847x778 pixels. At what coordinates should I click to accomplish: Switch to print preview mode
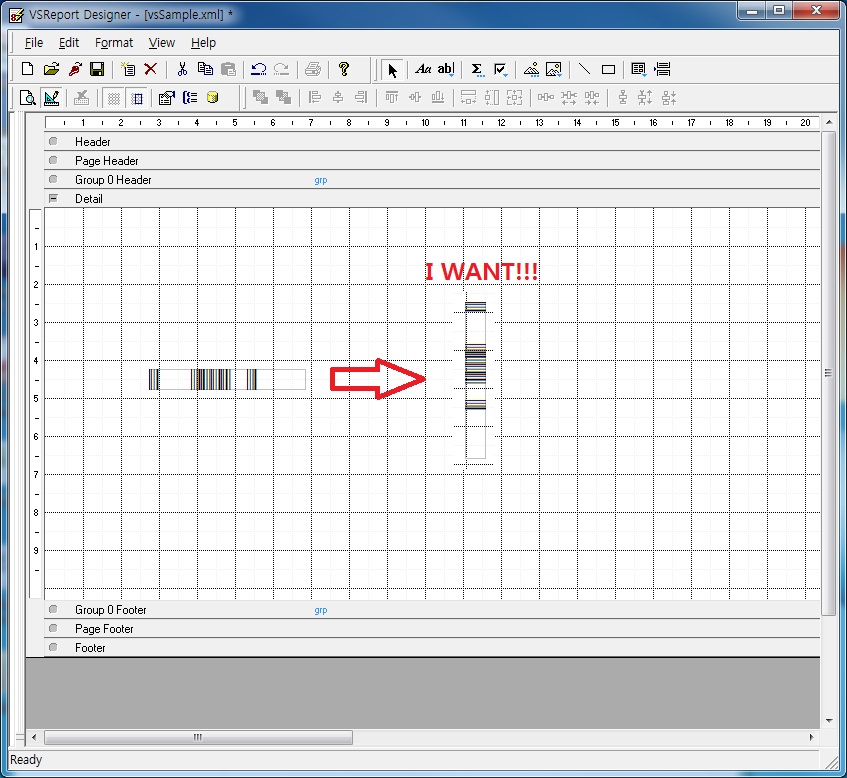point(28,98)
